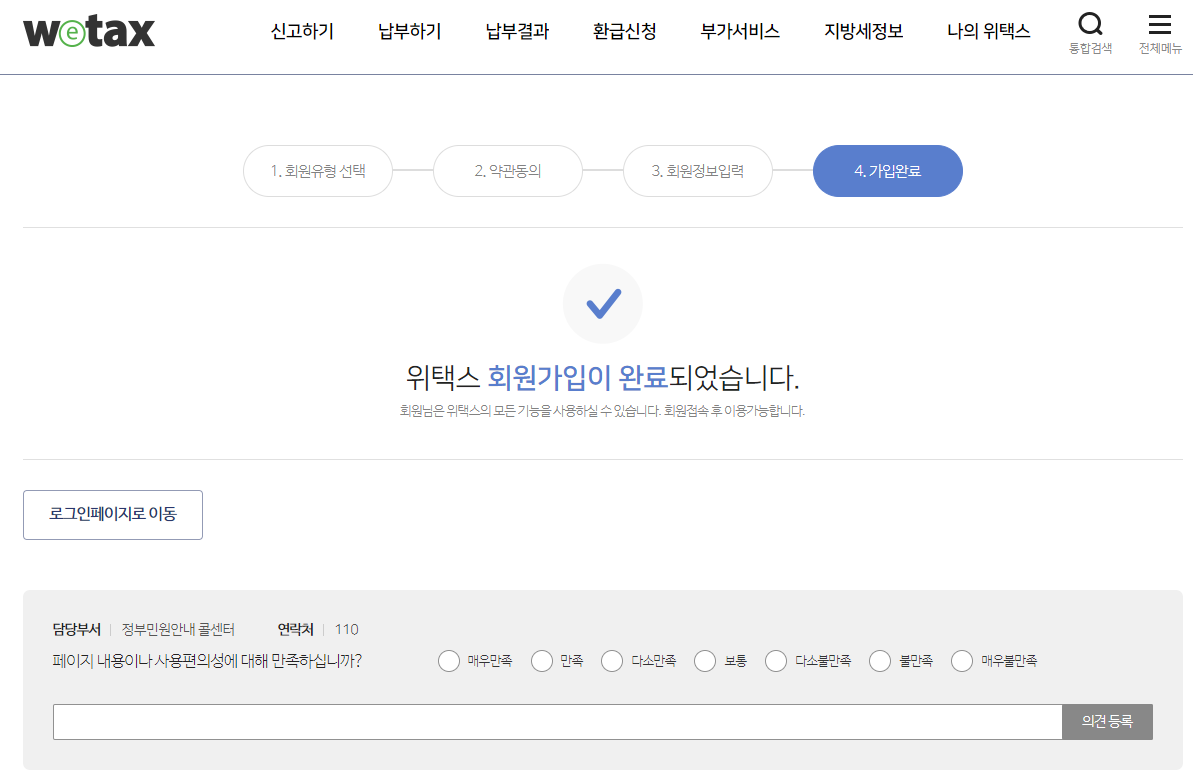Open the 신고하기 menu
The height and width of the screenshot is (779, 1193).
tap(302, 32)
